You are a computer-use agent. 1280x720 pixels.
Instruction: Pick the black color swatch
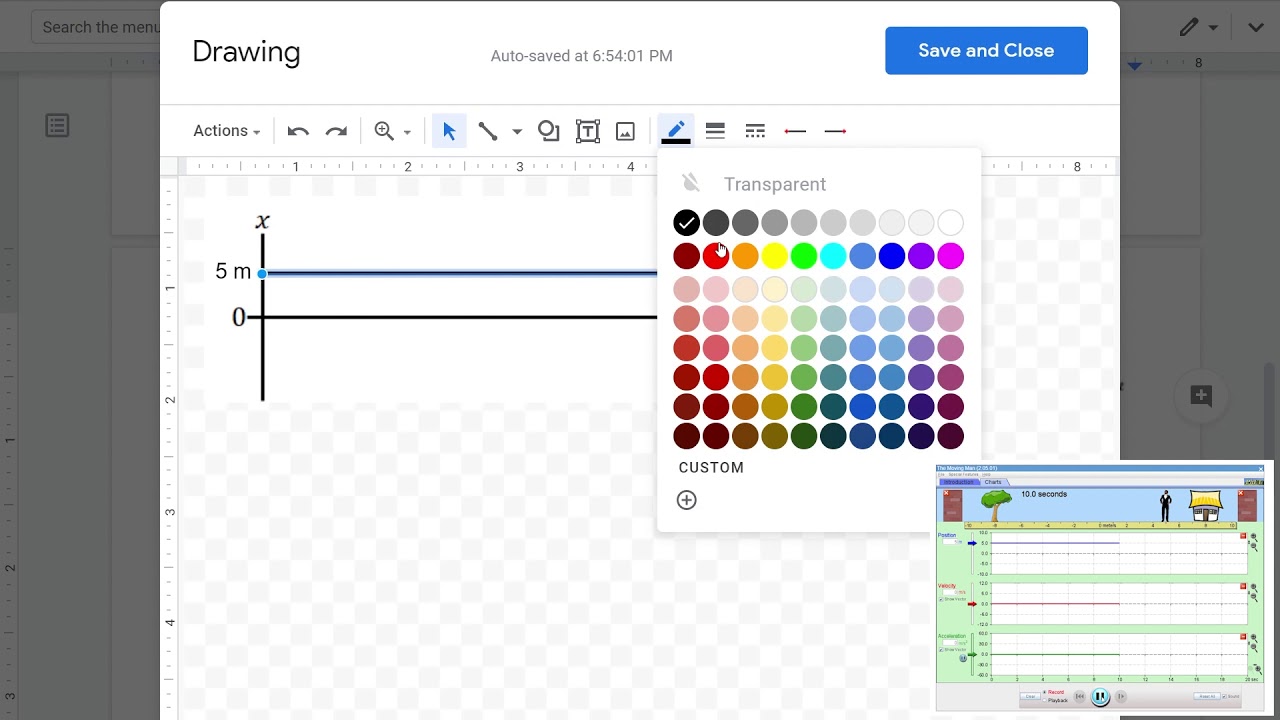coord(686,223)
